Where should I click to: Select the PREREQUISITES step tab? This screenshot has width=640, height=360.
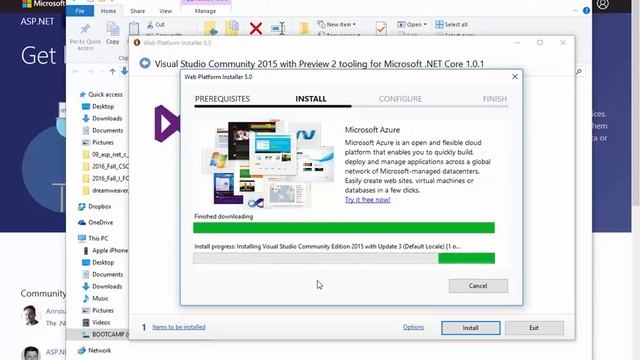point(222,99)
